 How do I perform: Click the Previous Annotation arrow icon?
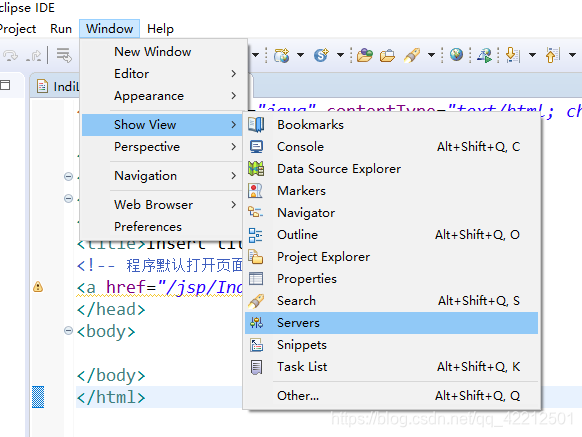[552, 55]
